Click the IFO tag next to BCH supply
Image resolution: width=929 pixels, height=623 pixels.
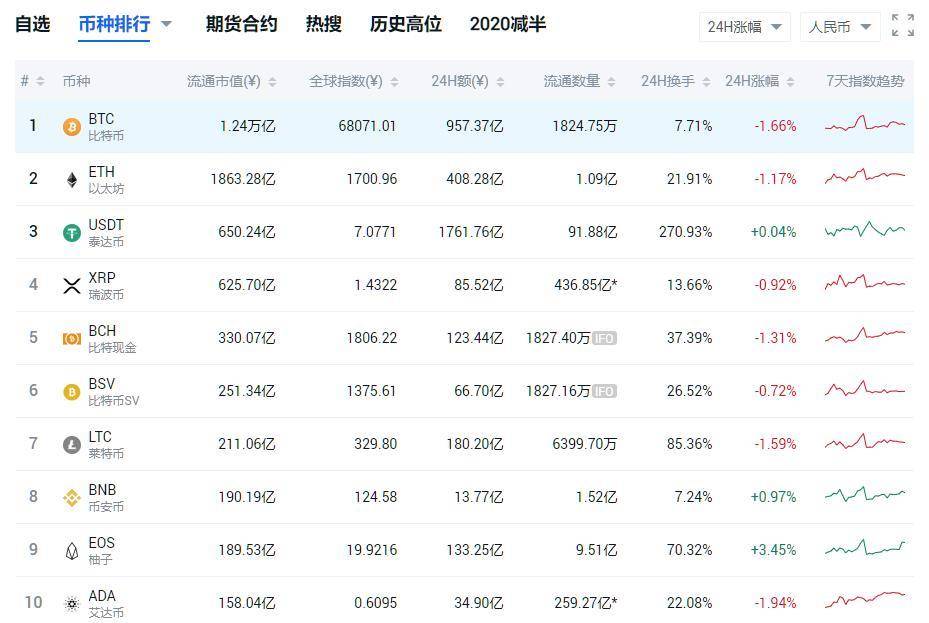[x=606, y=338]
